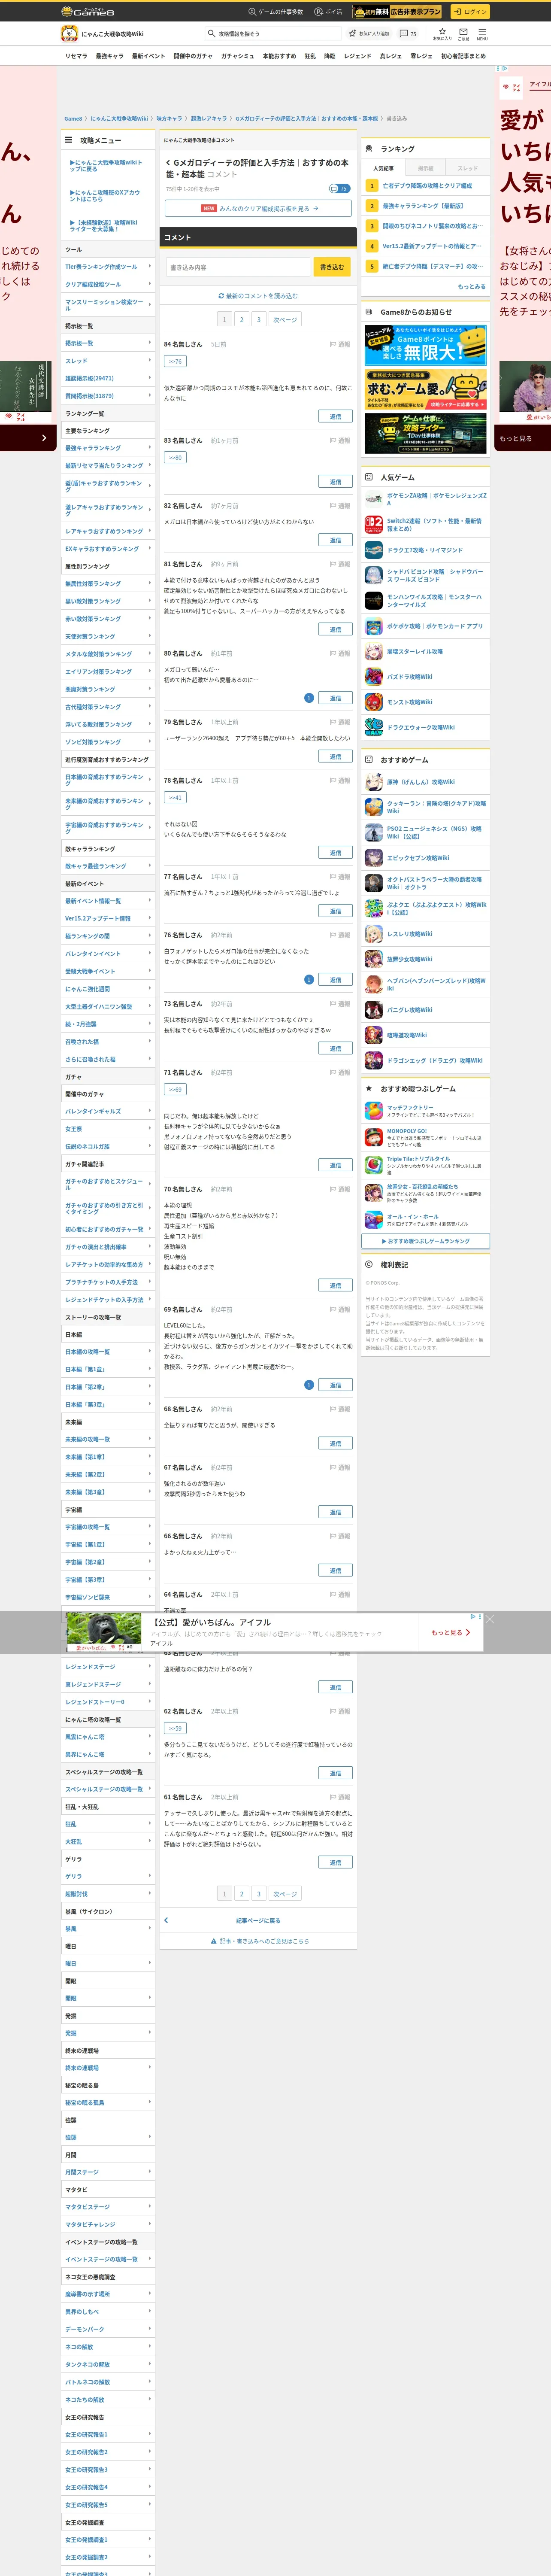Image resolution: width=551 pixels, height=2576 pixels.
Task: Switch to the 掲示板 ranking tab
Action: pos(426,168)
